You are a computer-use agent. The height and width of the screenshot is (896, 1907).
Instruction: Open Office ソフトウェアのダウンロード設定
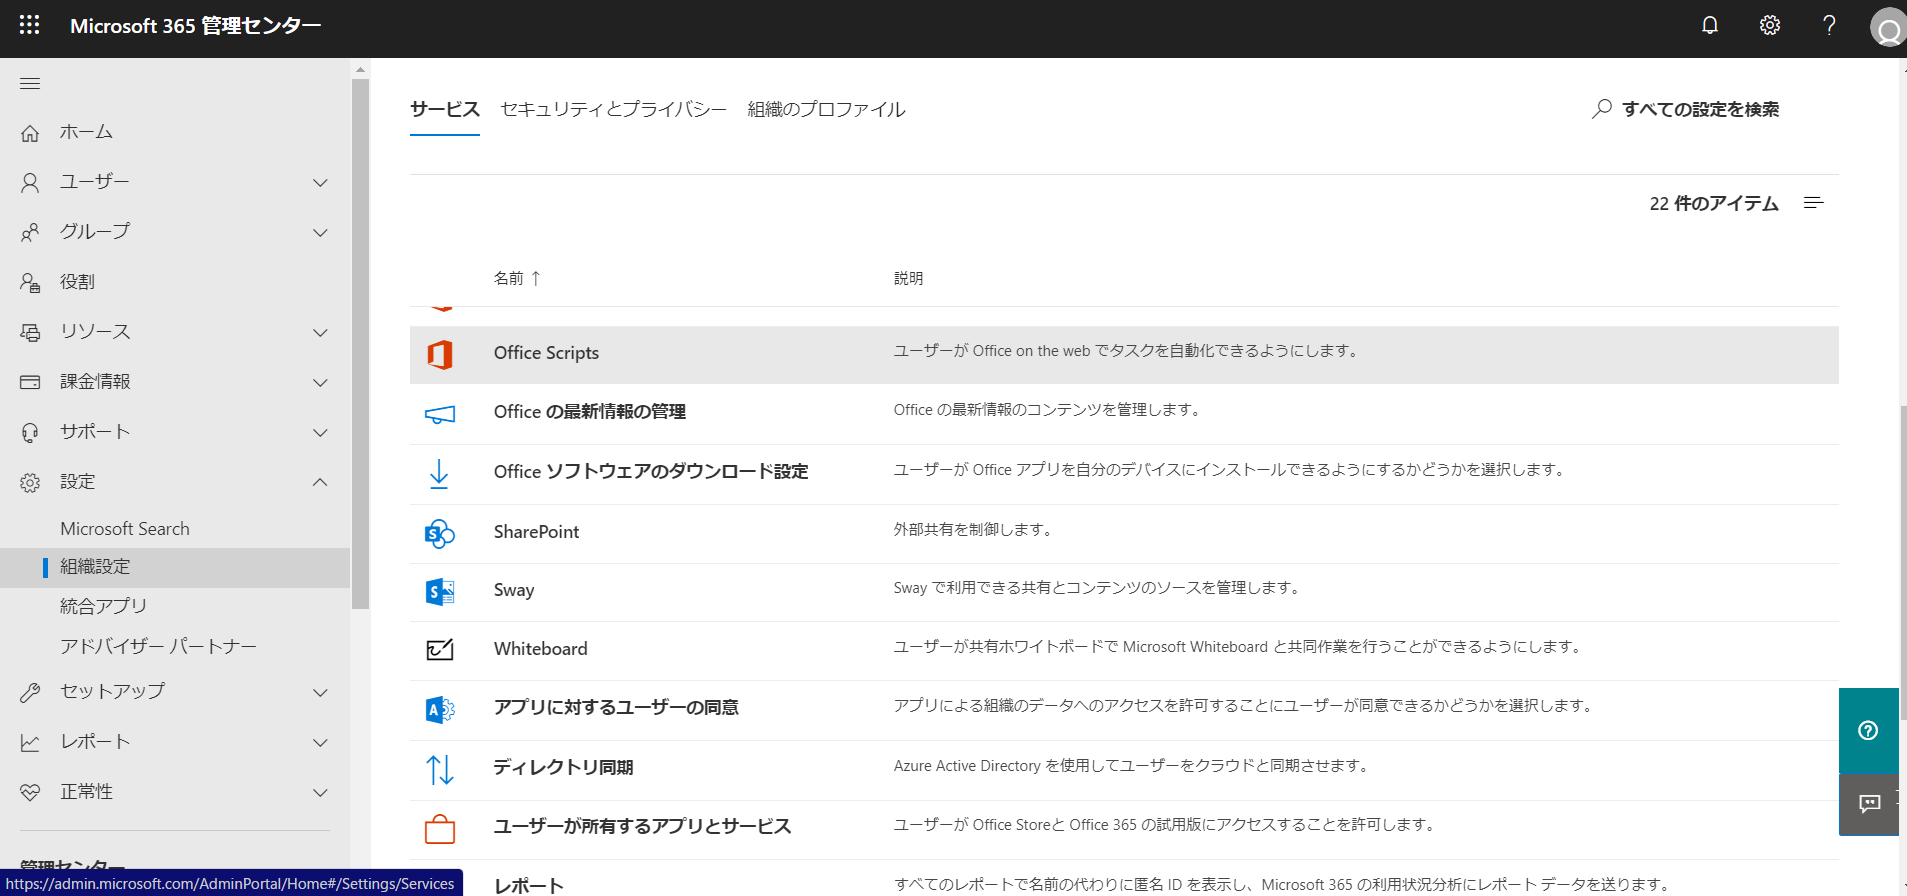(651, 471)
